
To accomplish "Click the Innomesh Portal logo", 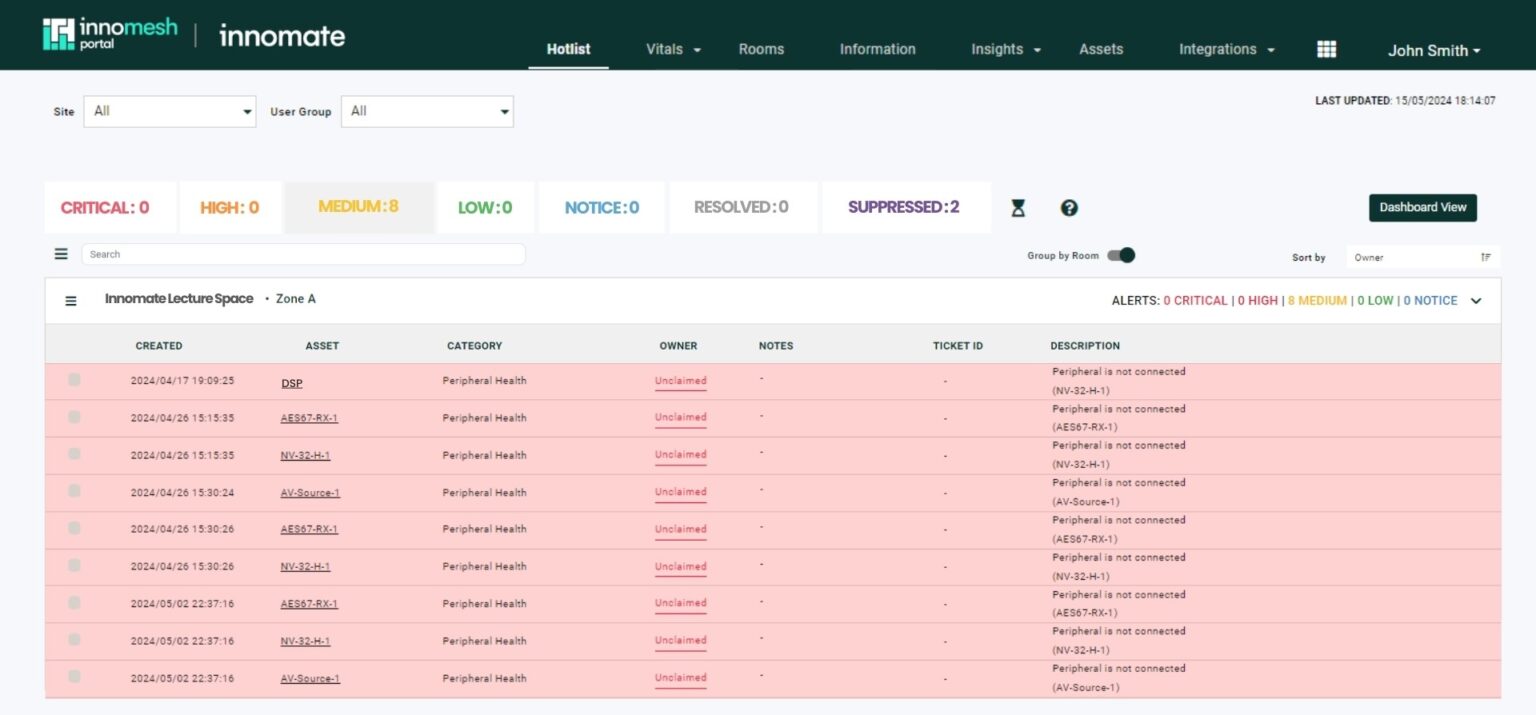I will pos(103,33).
